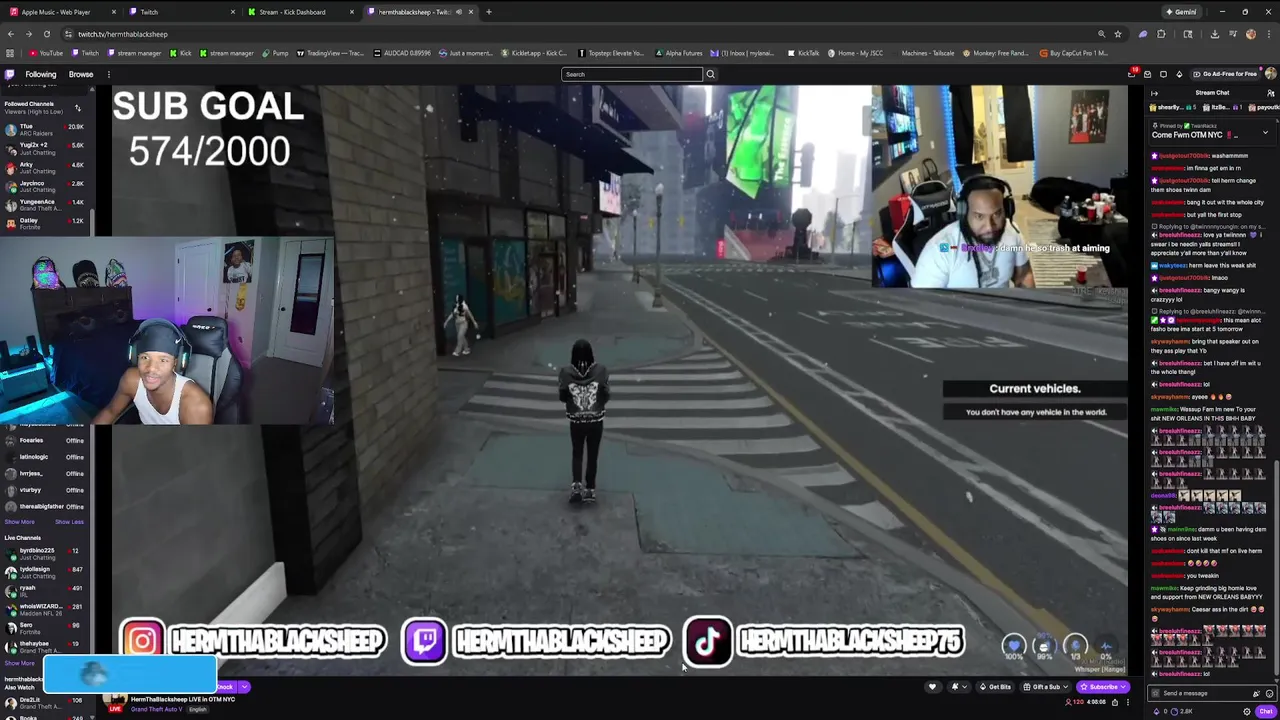Screen dimensions: 1280x720
Task: Reload the Twitch page
Action: click(x=46, y=34)
